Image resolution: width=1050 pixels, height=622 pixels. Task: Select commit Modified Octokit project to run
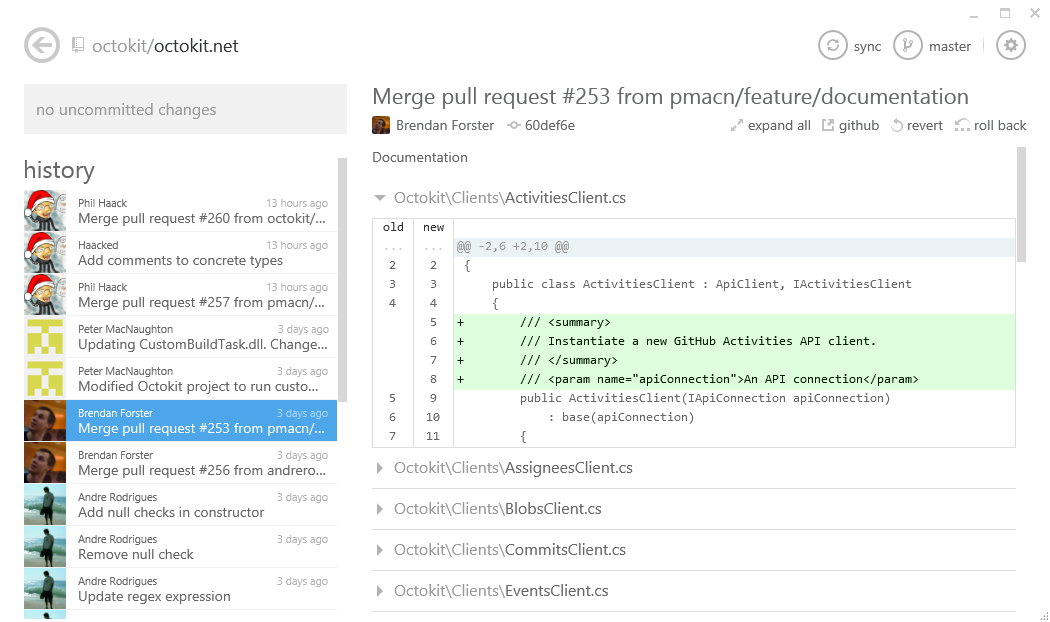pos(180,379)
